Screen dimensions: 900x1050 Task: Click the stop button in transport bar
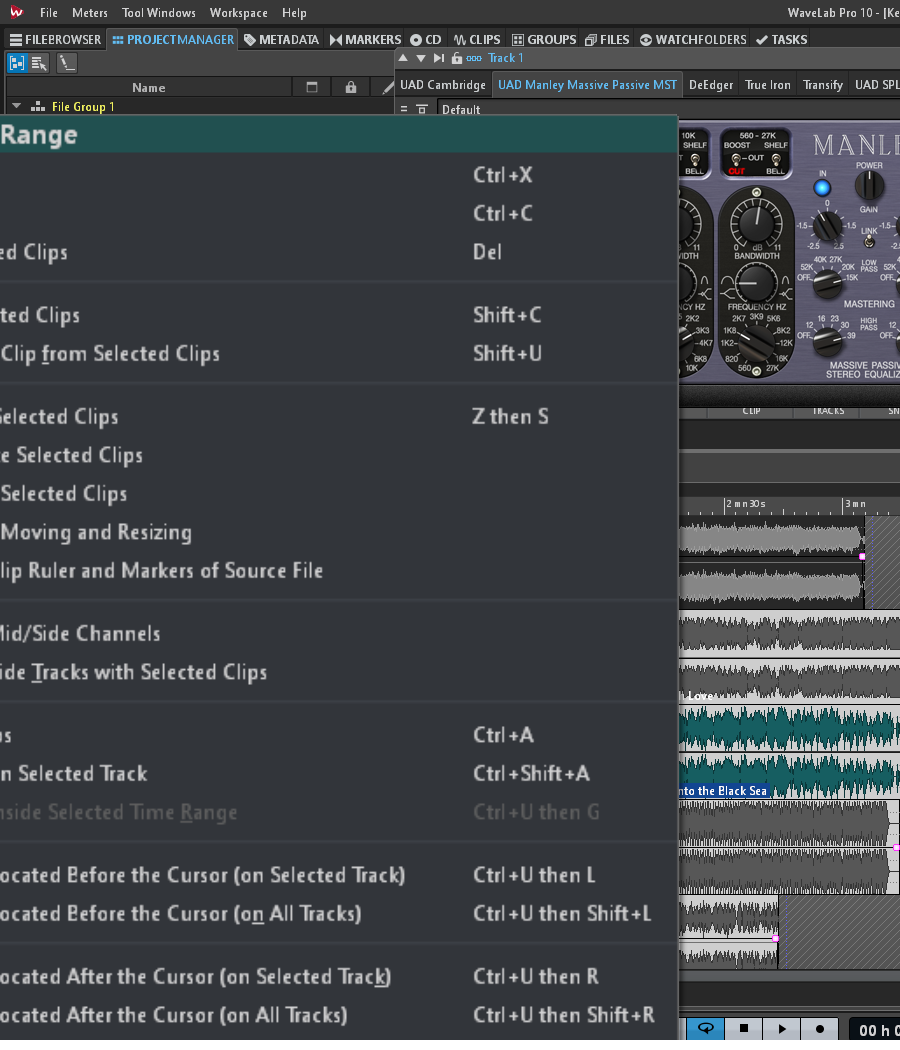coord(744,1029)
